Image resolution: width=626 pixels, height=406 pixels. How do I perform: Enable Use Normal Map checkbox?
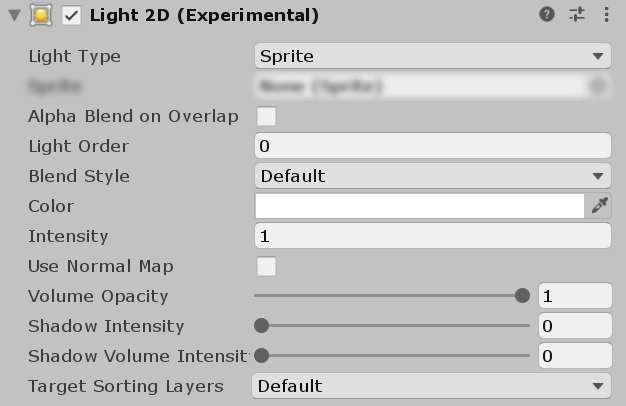point(266,266)
